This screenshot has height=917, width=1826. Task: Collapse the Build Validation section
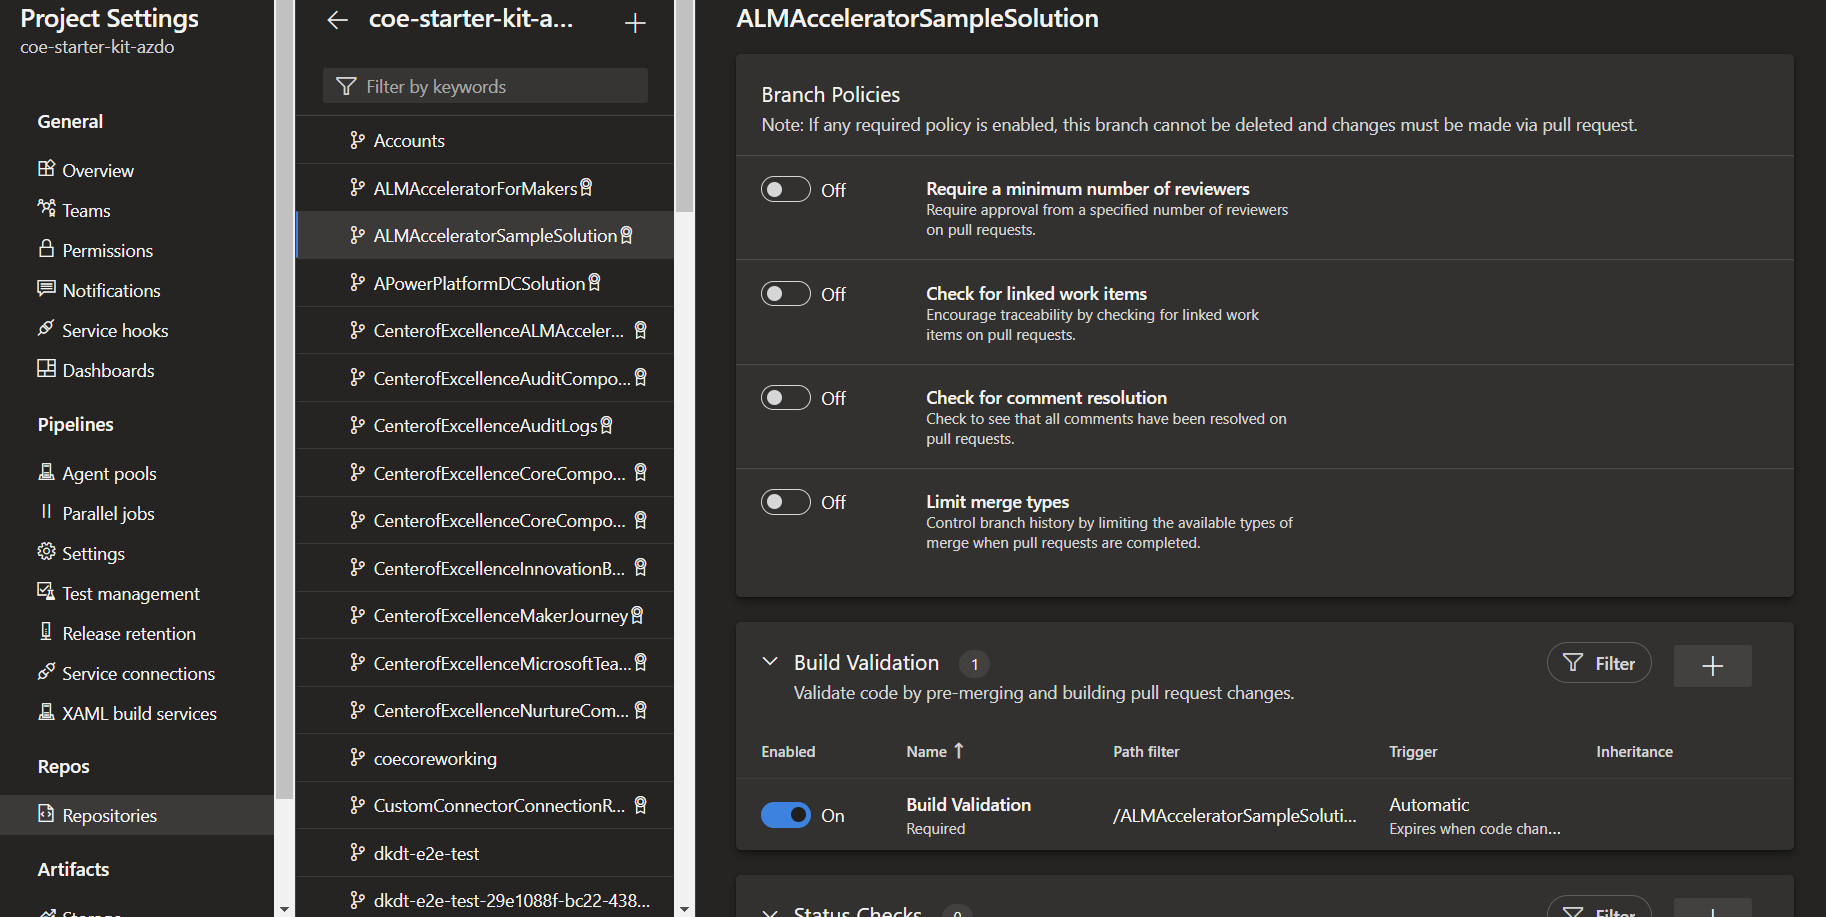point(770,662)
